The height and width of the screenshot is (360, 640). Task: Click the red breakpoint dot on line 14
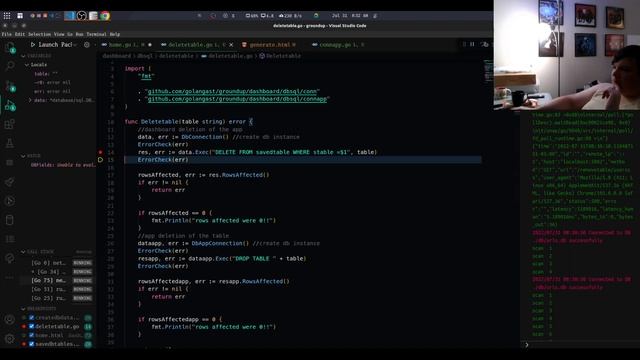pos(100,152)
